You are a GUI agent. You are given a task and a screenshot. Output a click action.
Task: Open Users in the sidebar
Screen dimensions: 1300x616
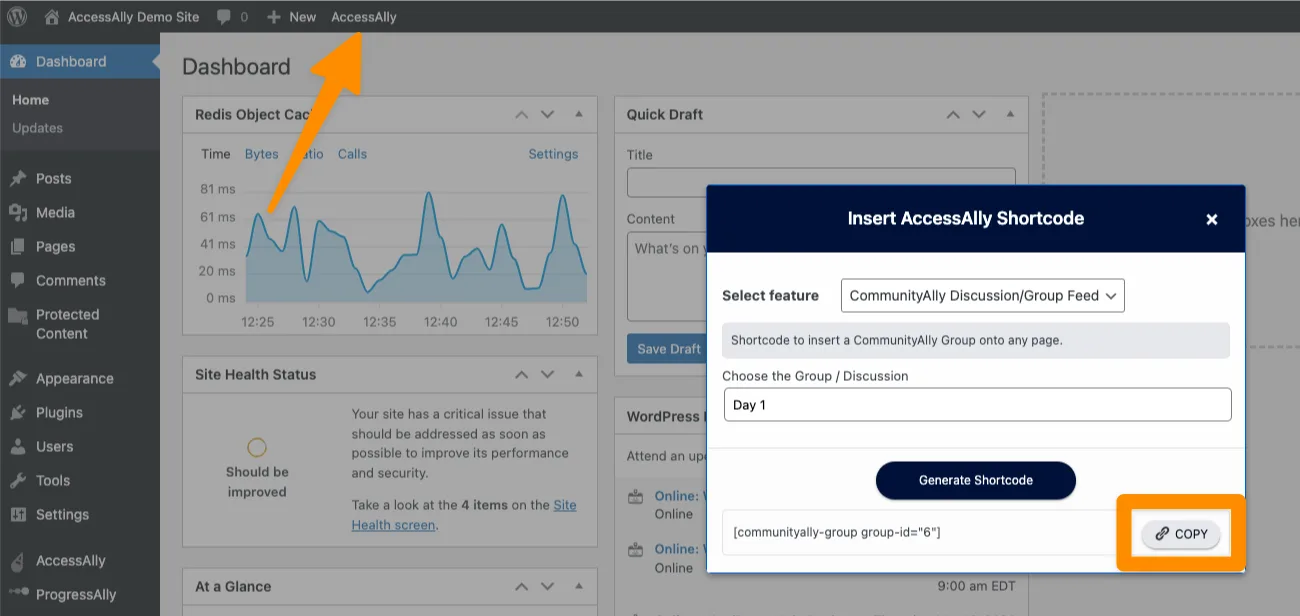(x=55, y=447)
